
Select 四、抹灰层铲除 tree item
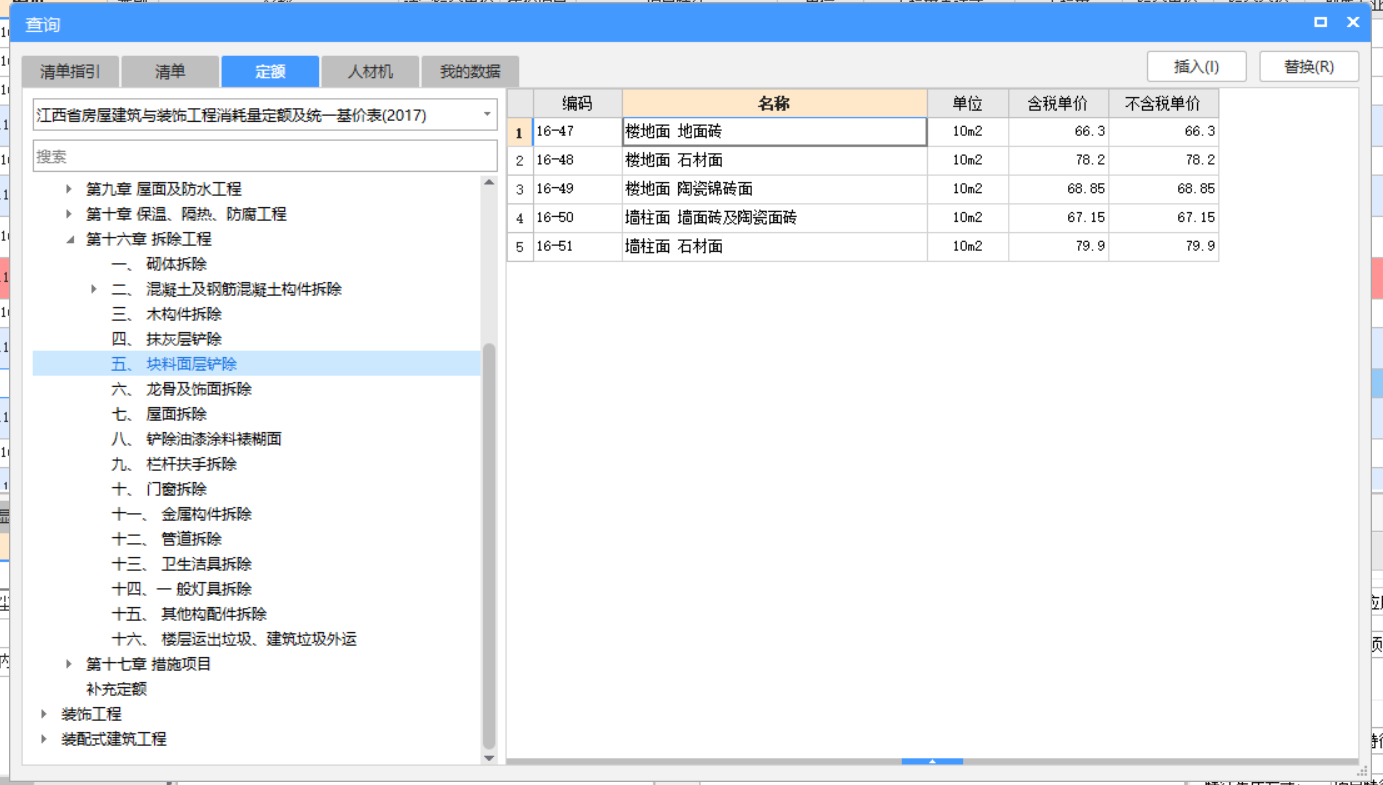click(166, 339)
